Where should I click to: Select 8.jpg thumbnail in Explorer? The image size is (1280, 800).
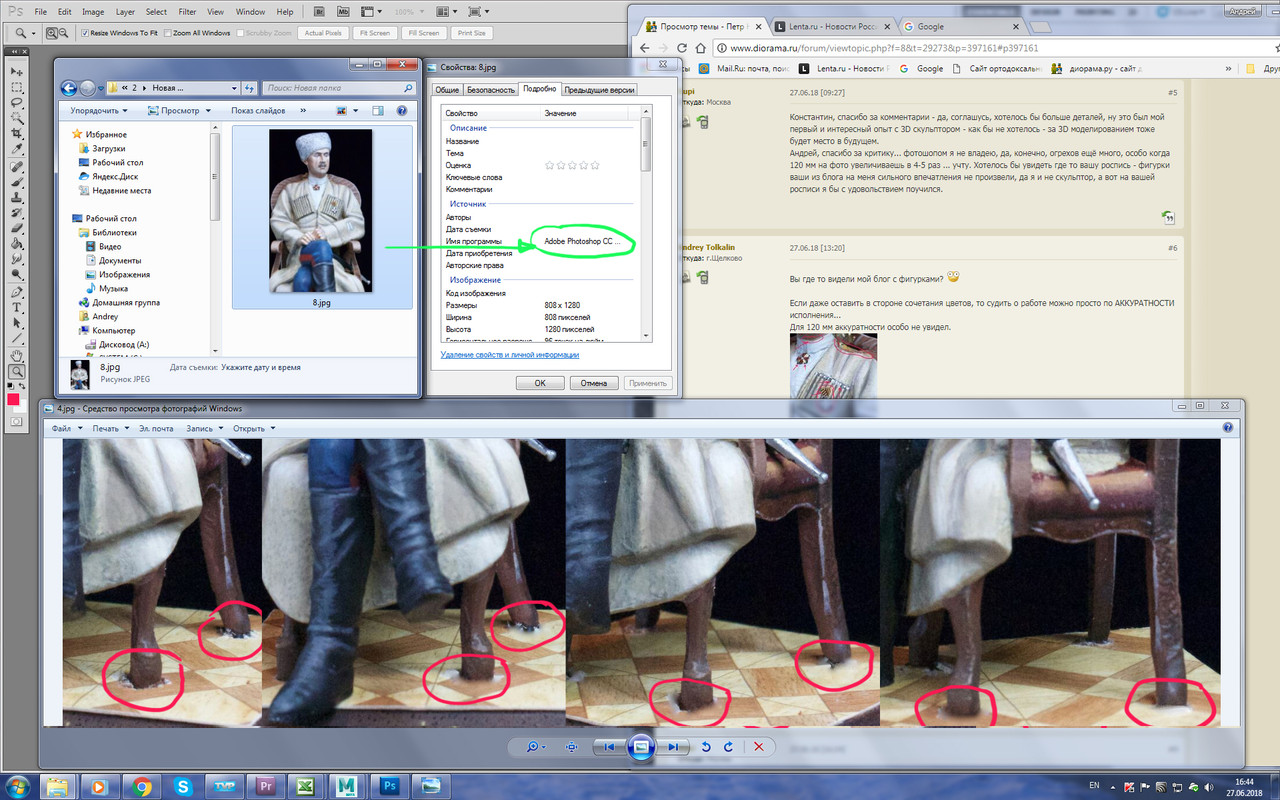(321, 217)
